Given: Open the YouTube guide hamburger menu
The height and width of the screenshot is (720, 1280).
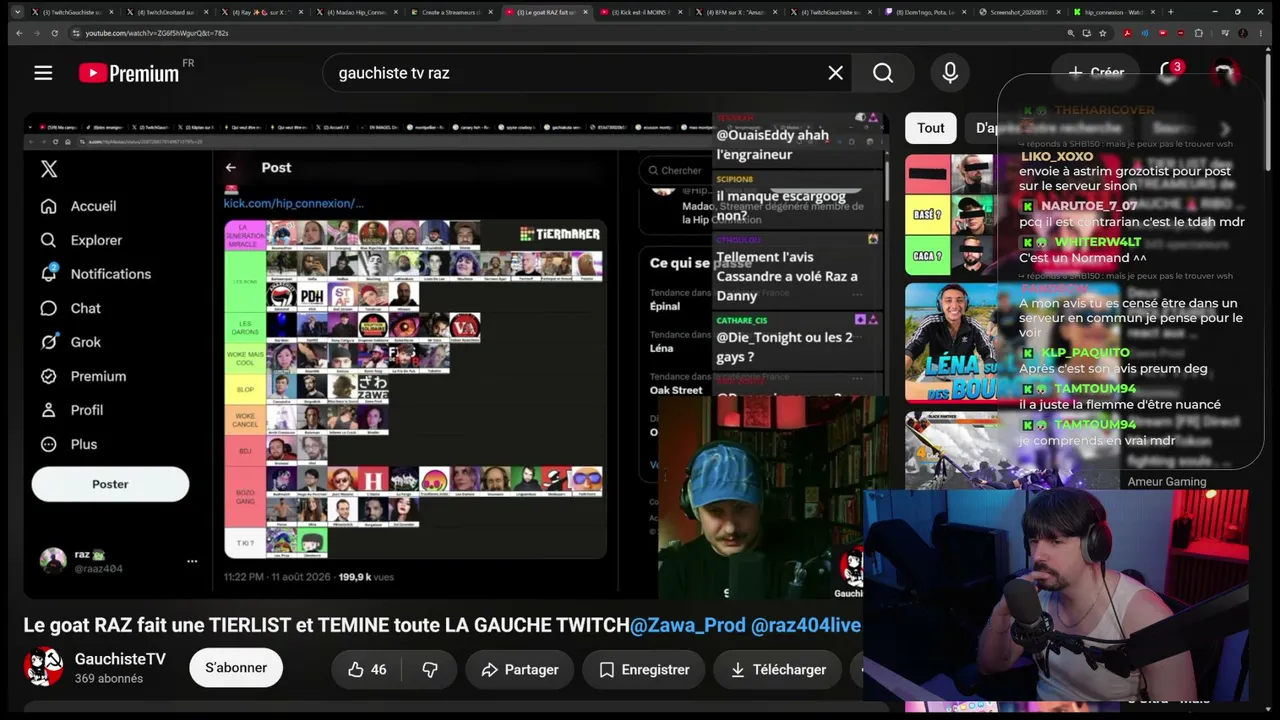Looking at the screenshot, I should [x=43, y=73].
